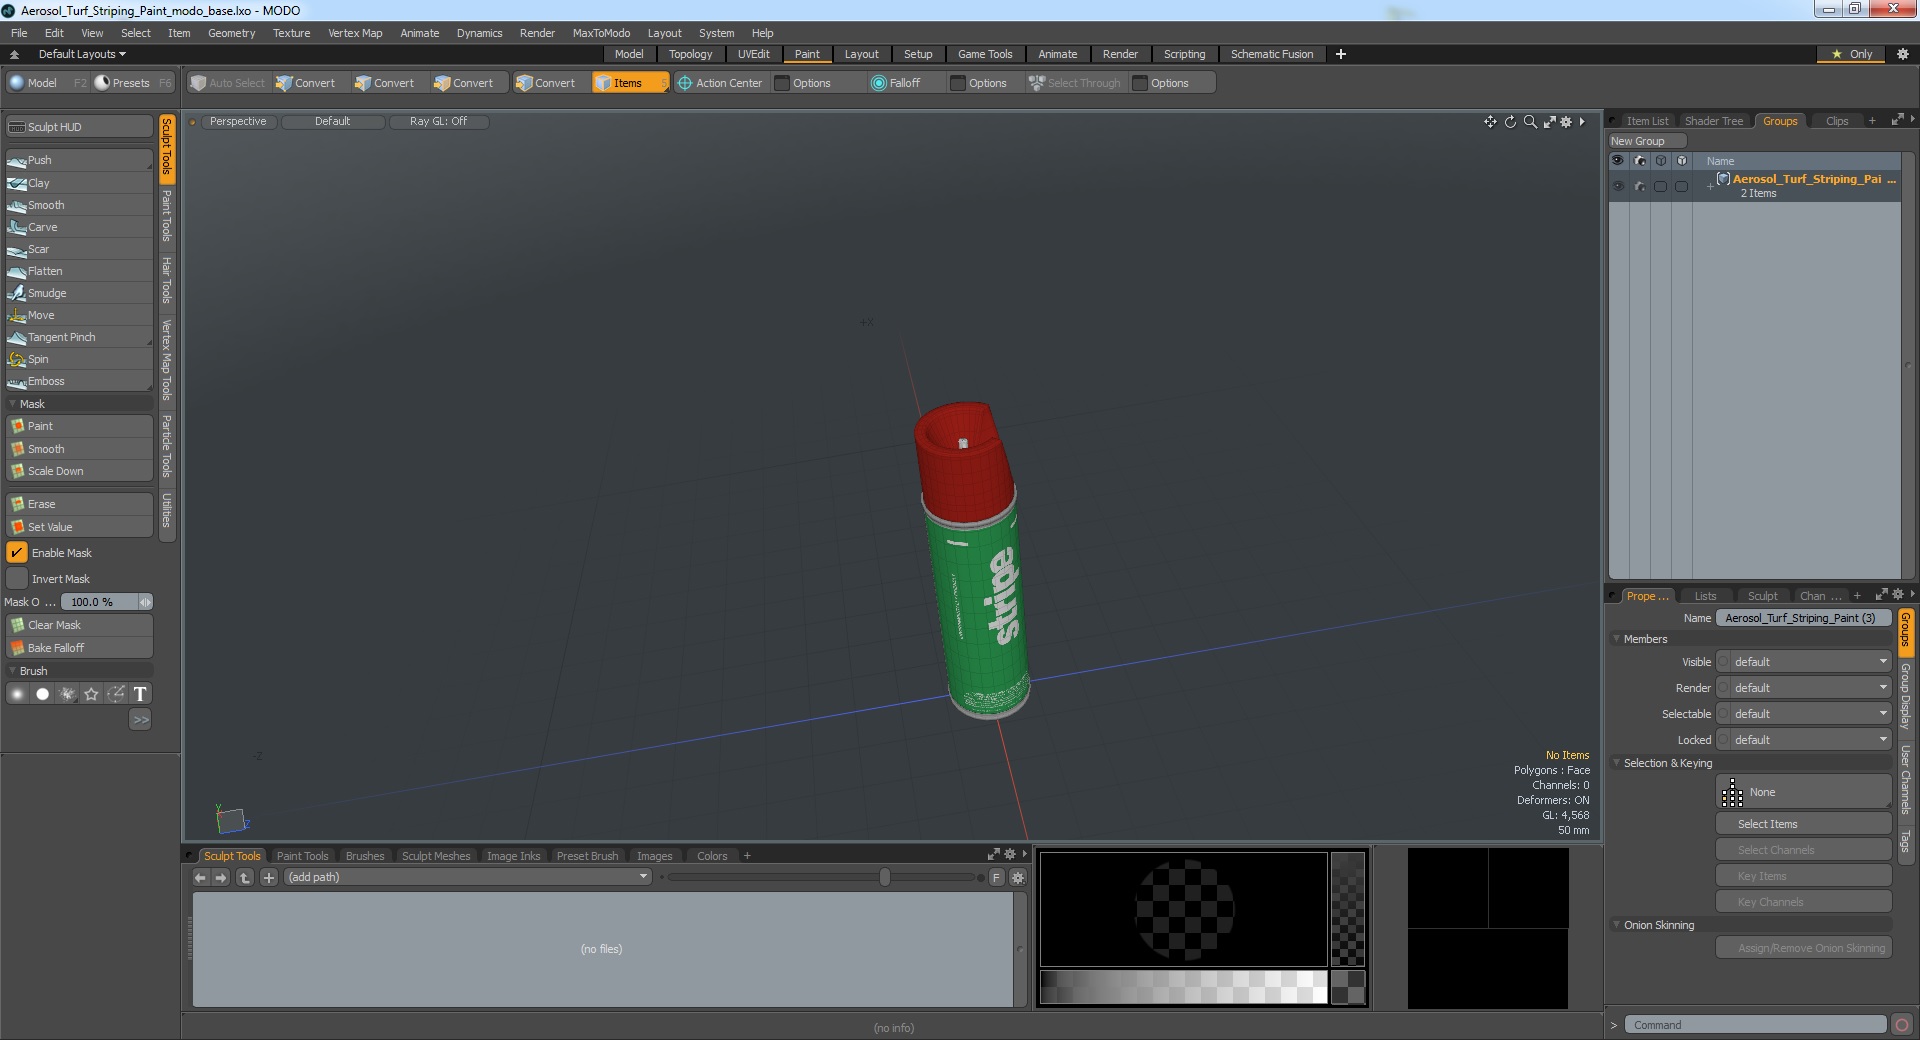Toggle Select Through Options checkbox
1920x1040 pixels.
point(1140,83)
